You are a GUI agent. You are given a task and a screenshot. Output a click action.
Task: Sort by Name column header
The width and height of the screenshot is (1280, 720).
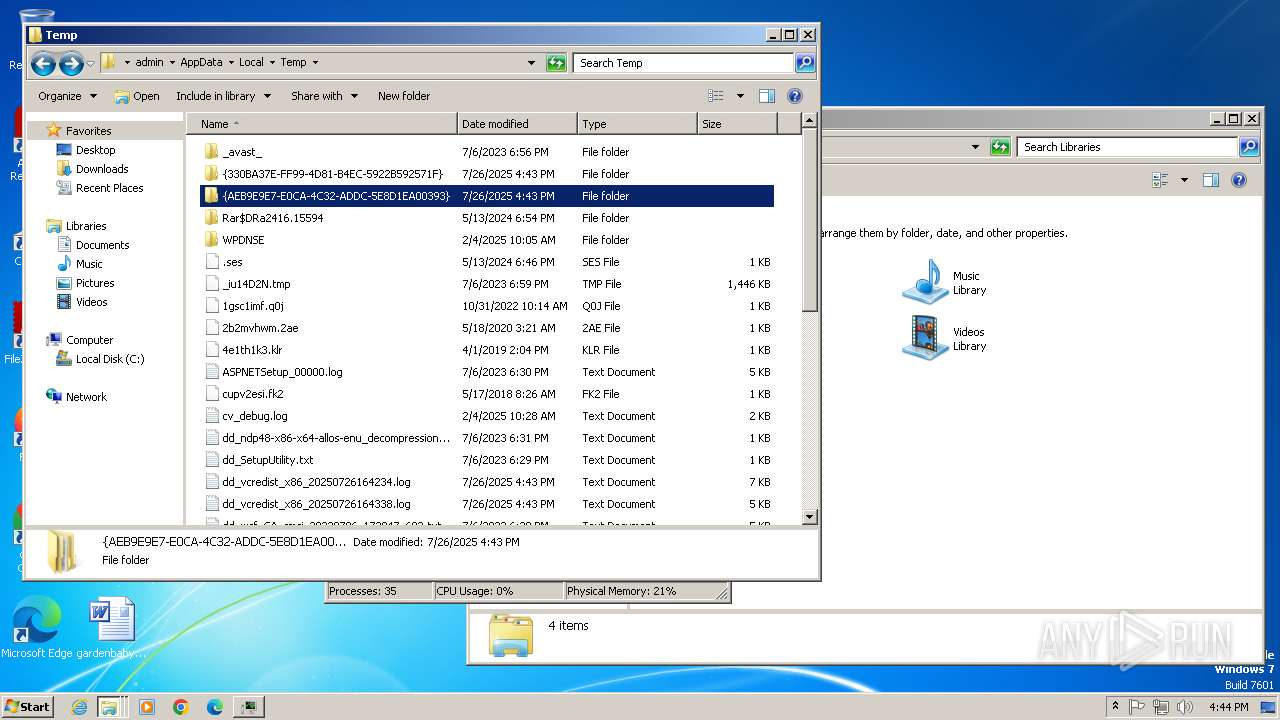pos(322,124)
